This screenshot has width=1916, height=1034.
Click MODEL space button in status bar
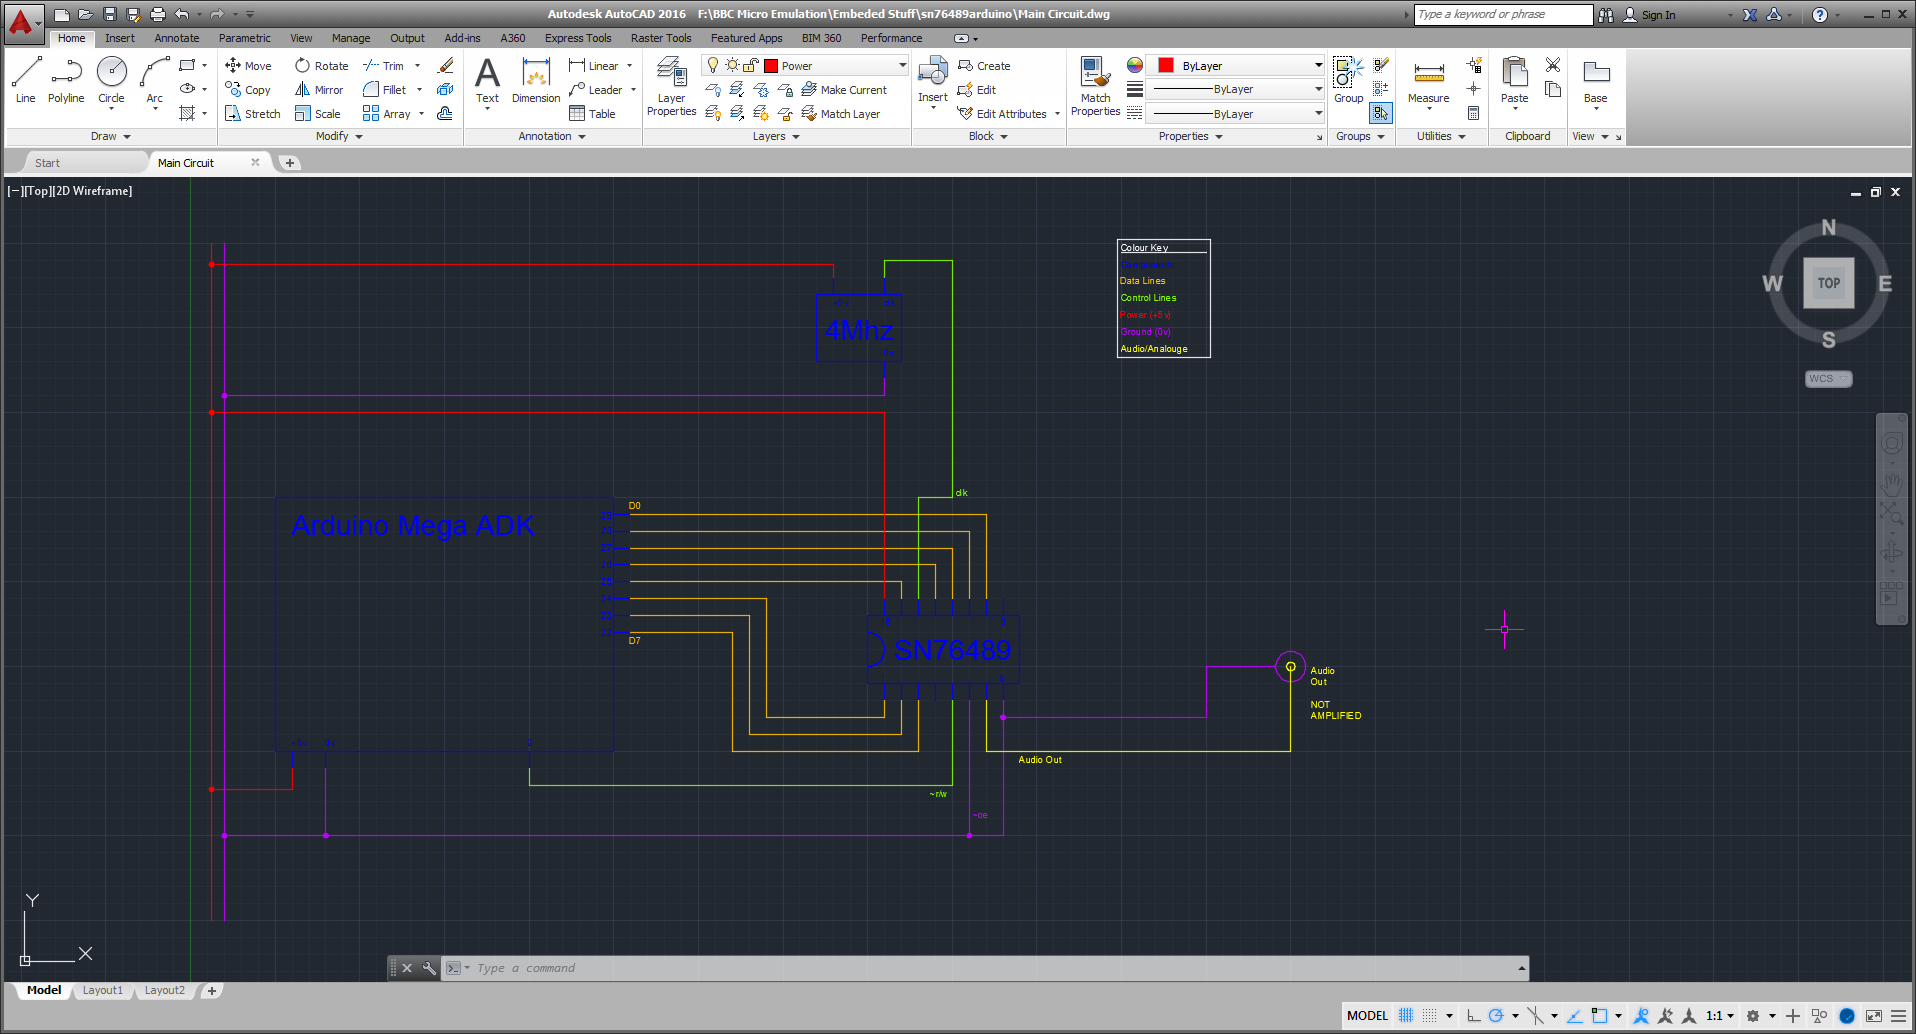(1367, 1015)
